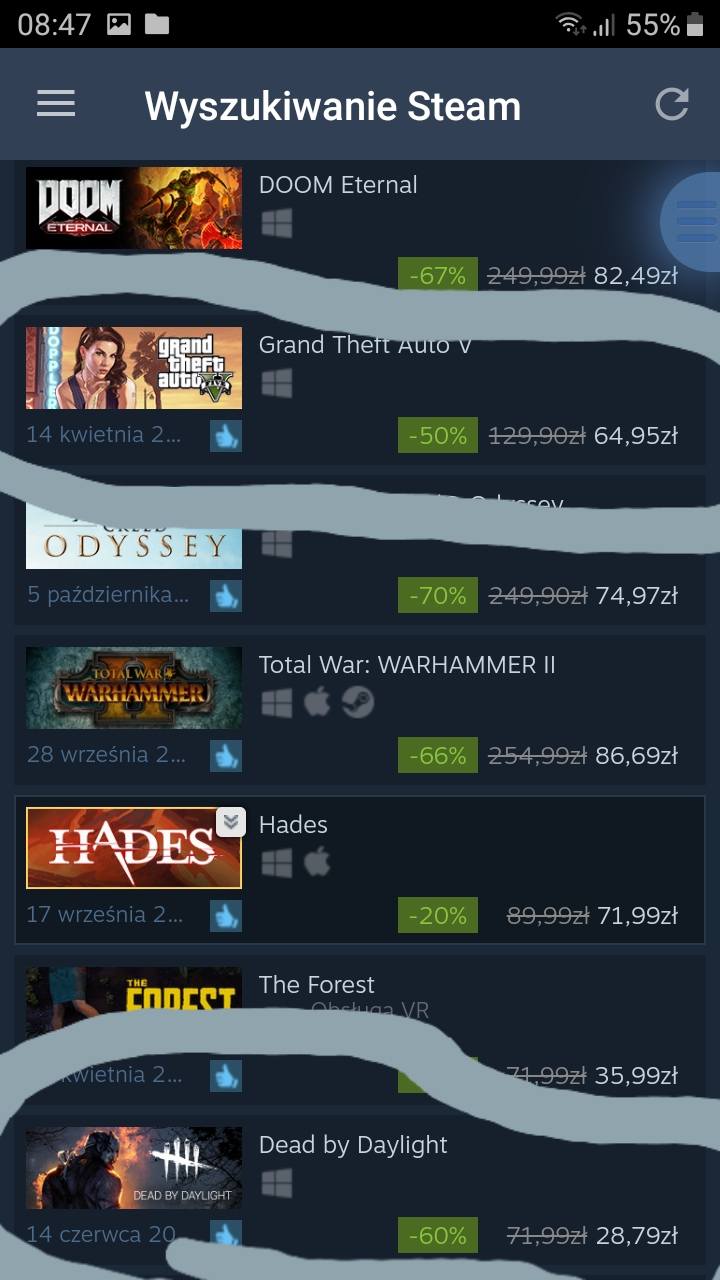Tap Windows platform icon under DOOM Eternal

tap(277, 223)
